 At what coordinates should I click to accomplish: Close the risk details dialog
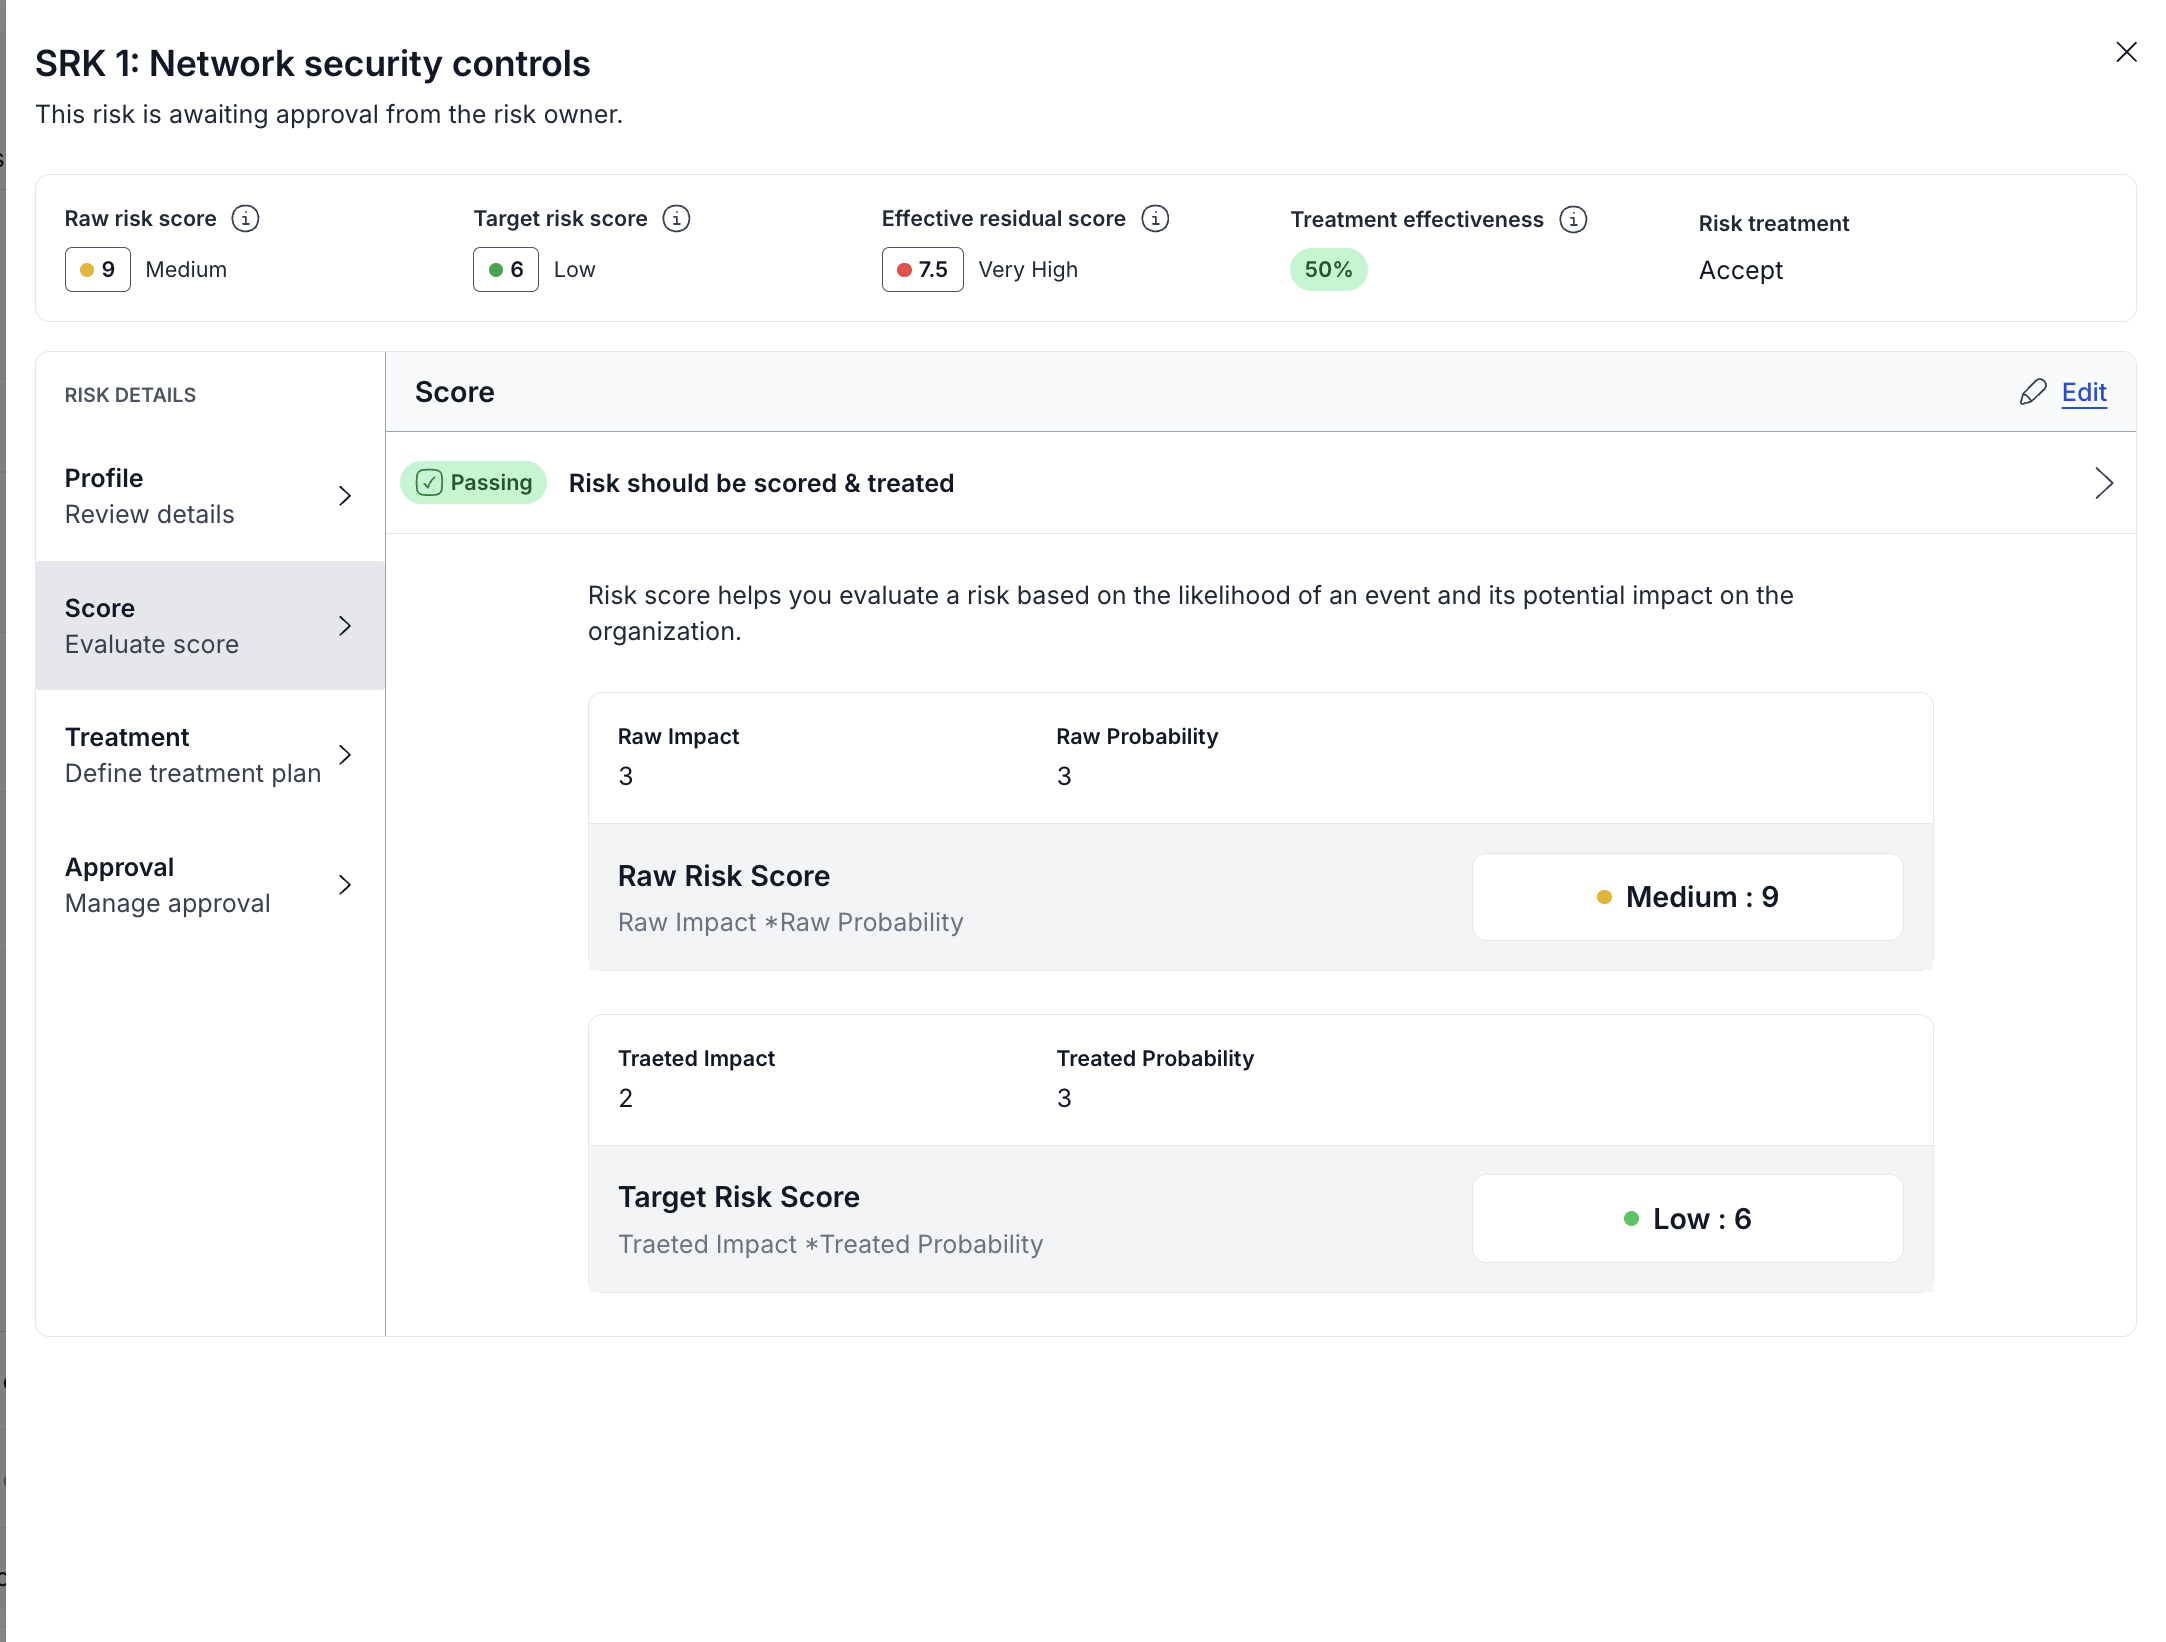(x=2126, y=52)
